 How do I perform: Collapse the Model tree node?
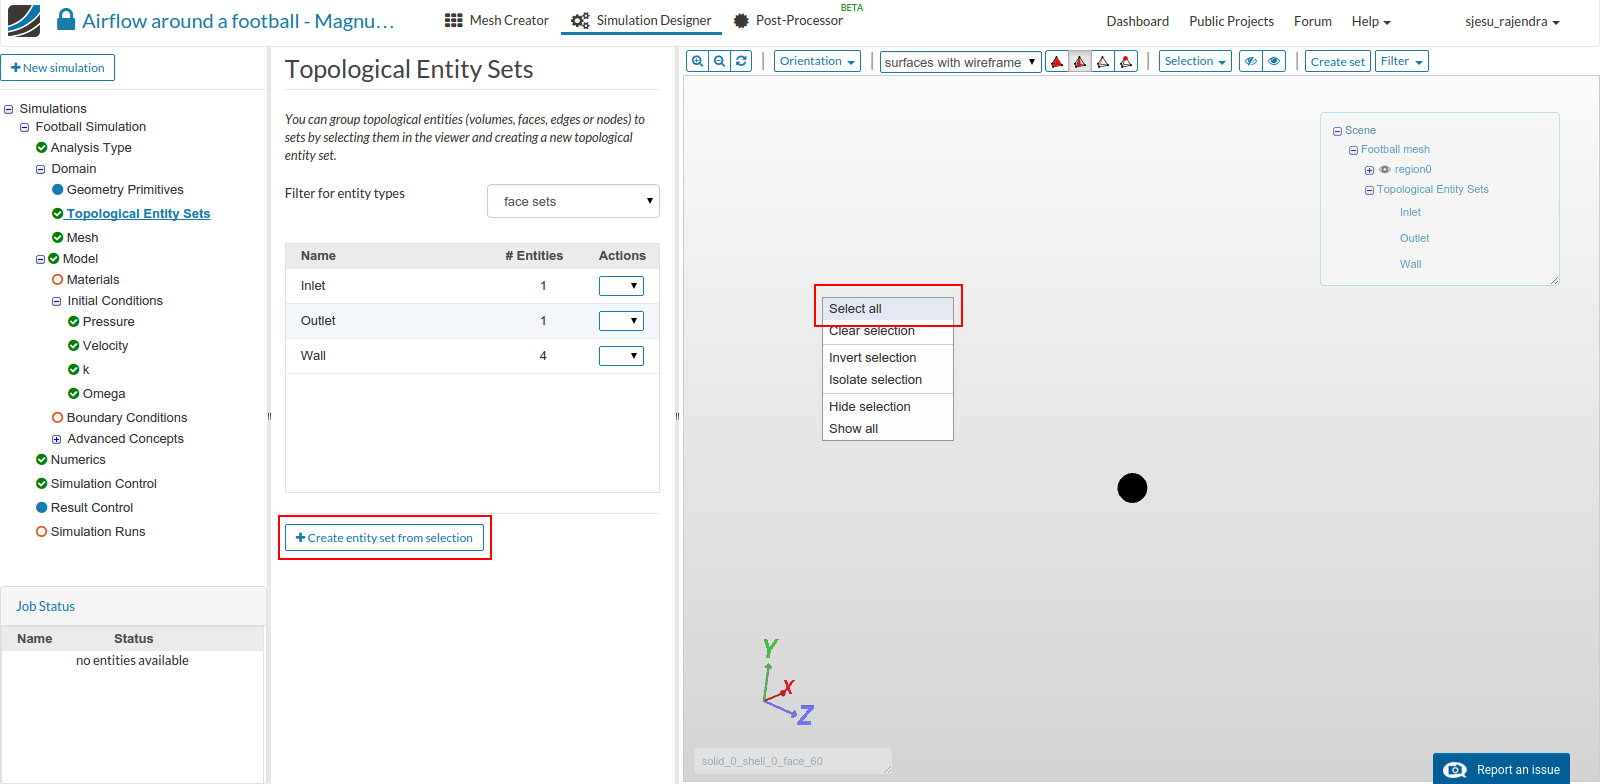tap(41, 260)
